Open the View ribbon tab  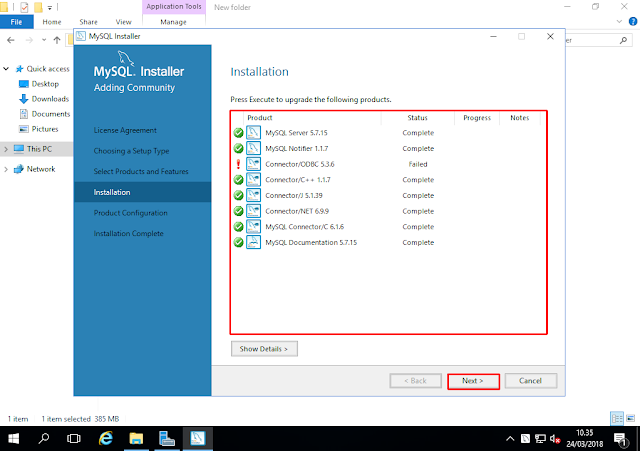point(124,22)
